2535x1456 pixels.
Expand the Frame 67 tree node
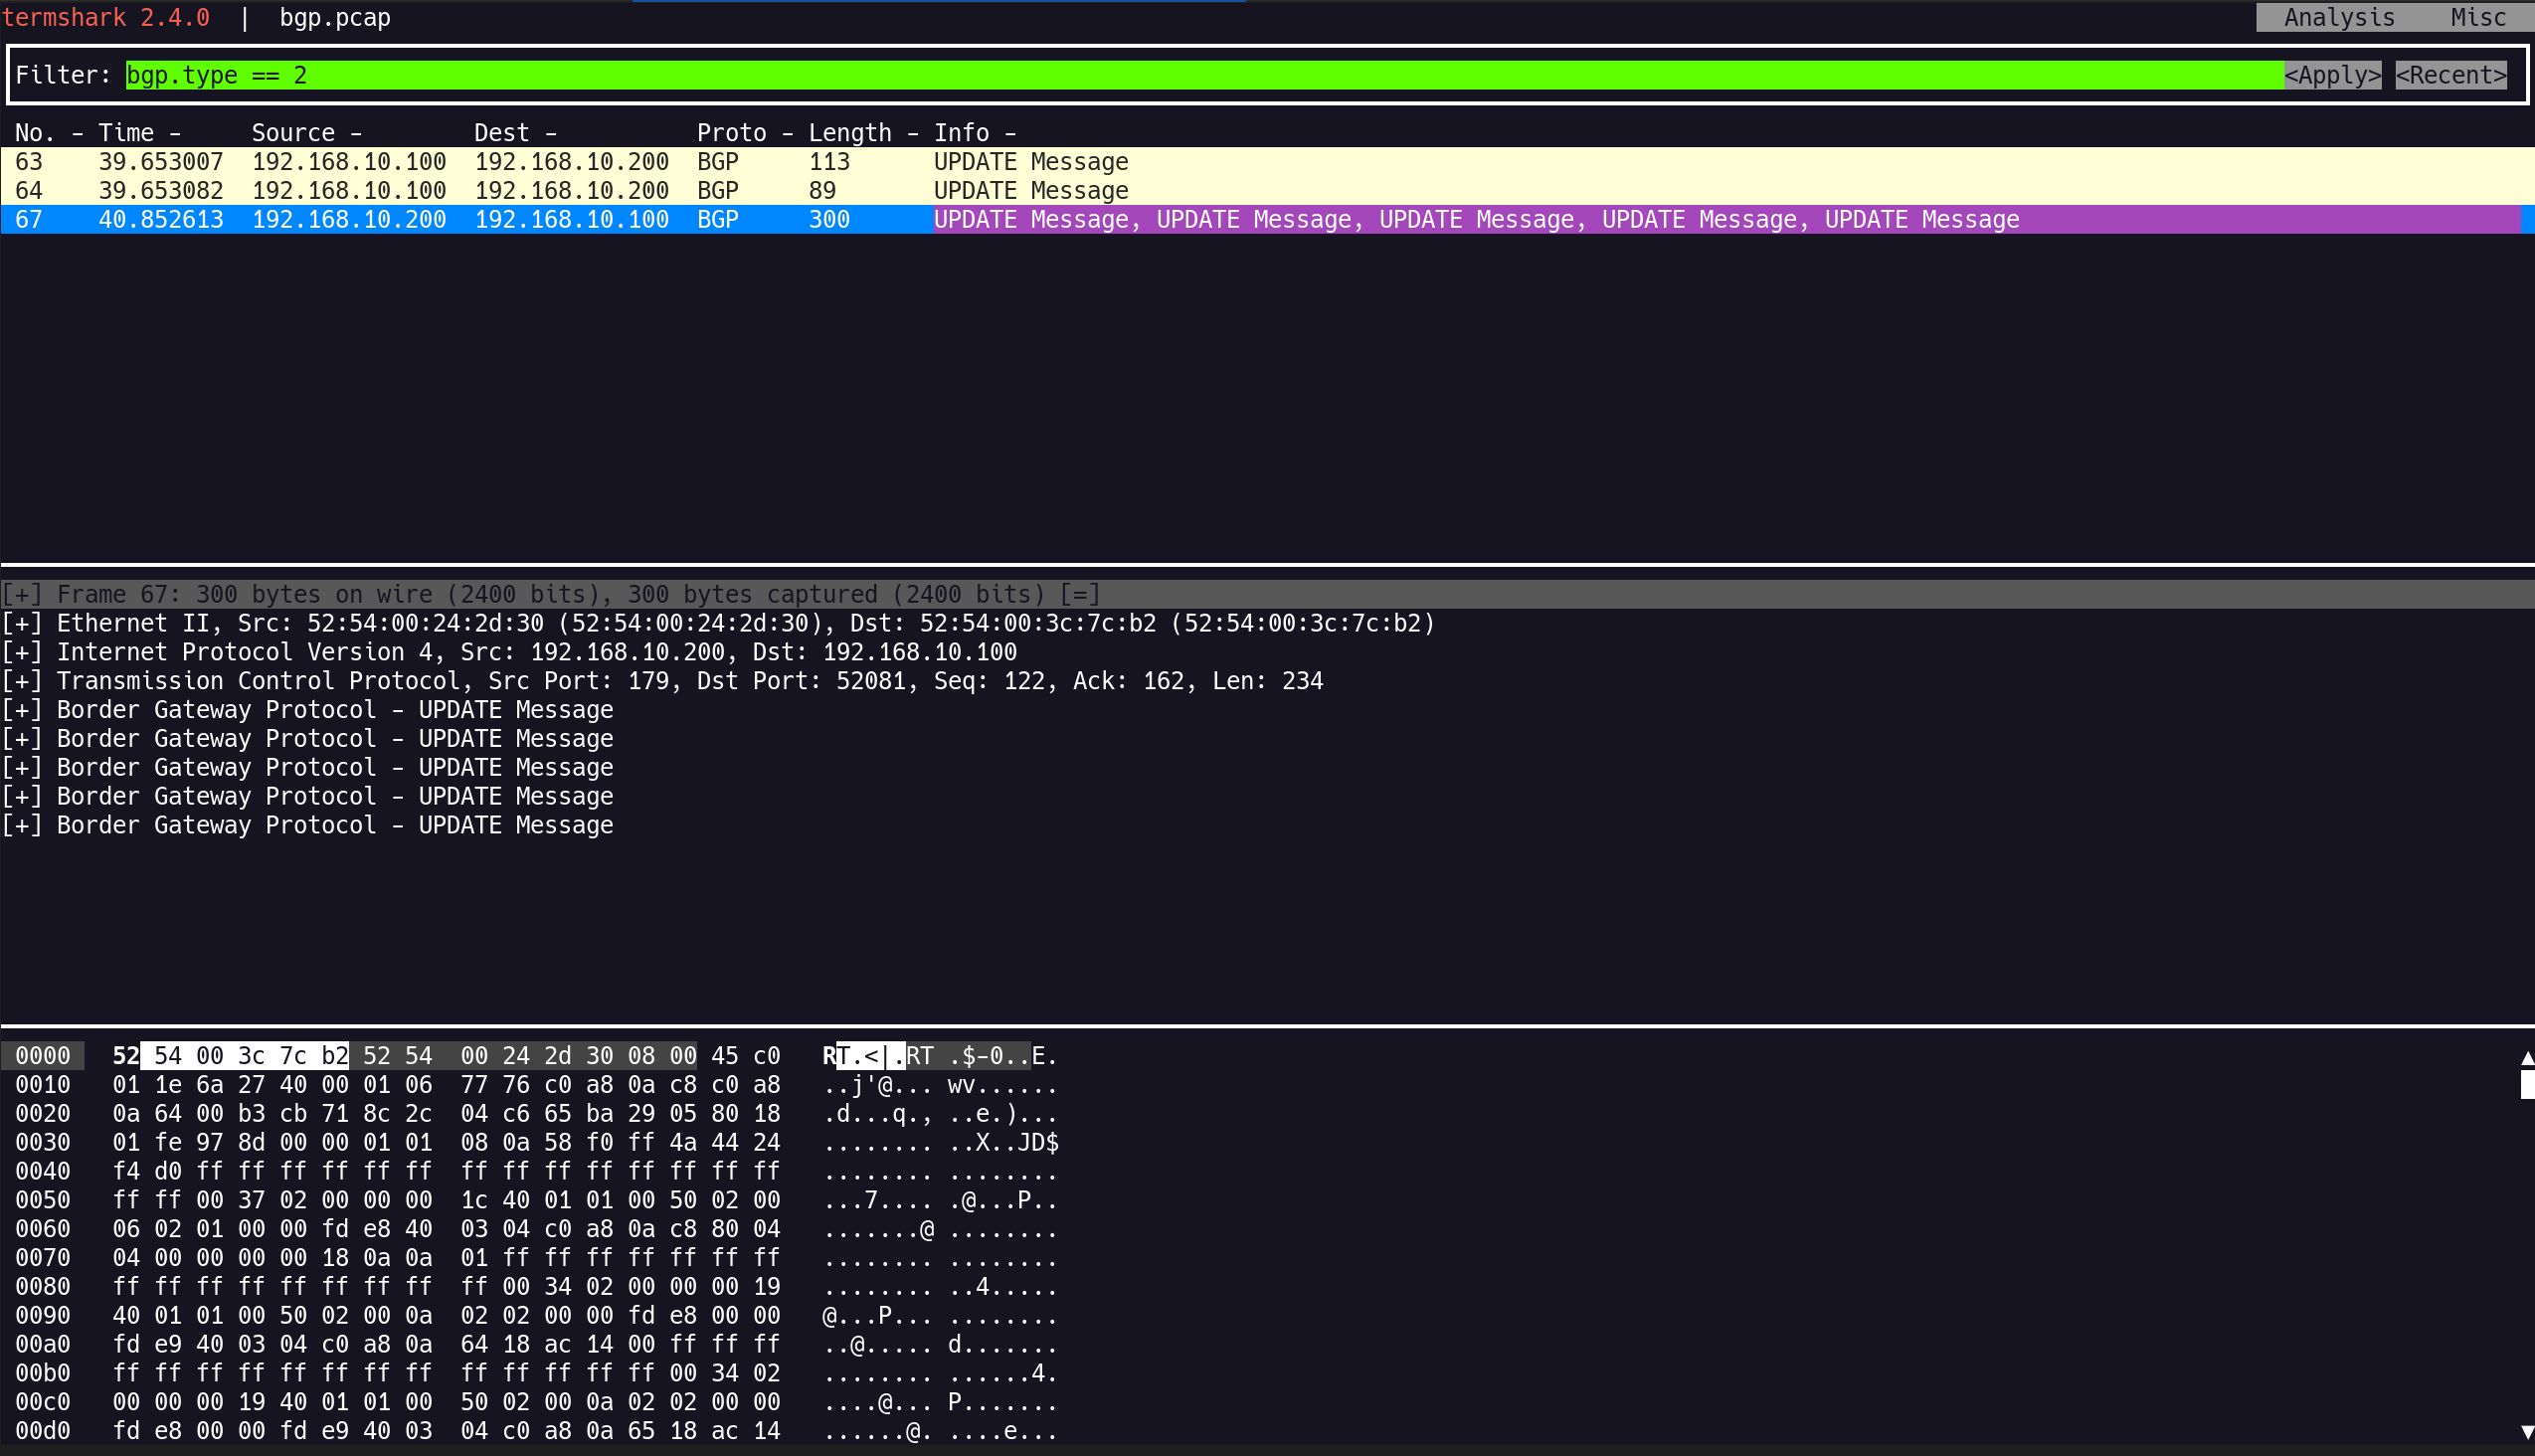click(21, 595)
